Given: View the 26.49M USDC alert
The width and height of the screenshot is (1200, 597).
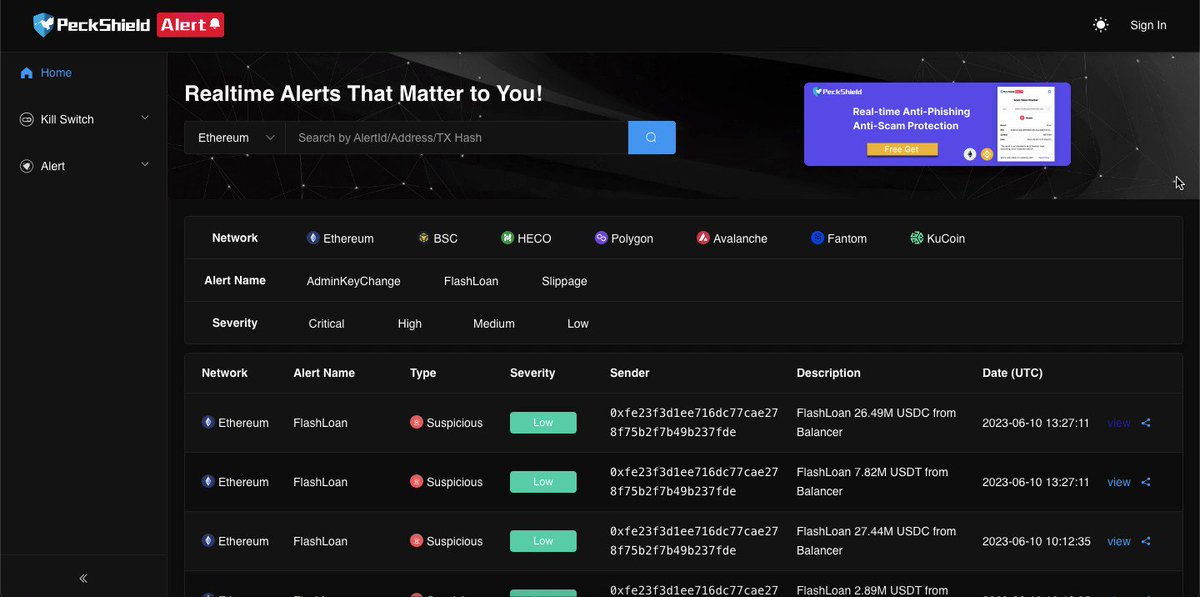Looking at the screenshot, I should point(1119,423).
